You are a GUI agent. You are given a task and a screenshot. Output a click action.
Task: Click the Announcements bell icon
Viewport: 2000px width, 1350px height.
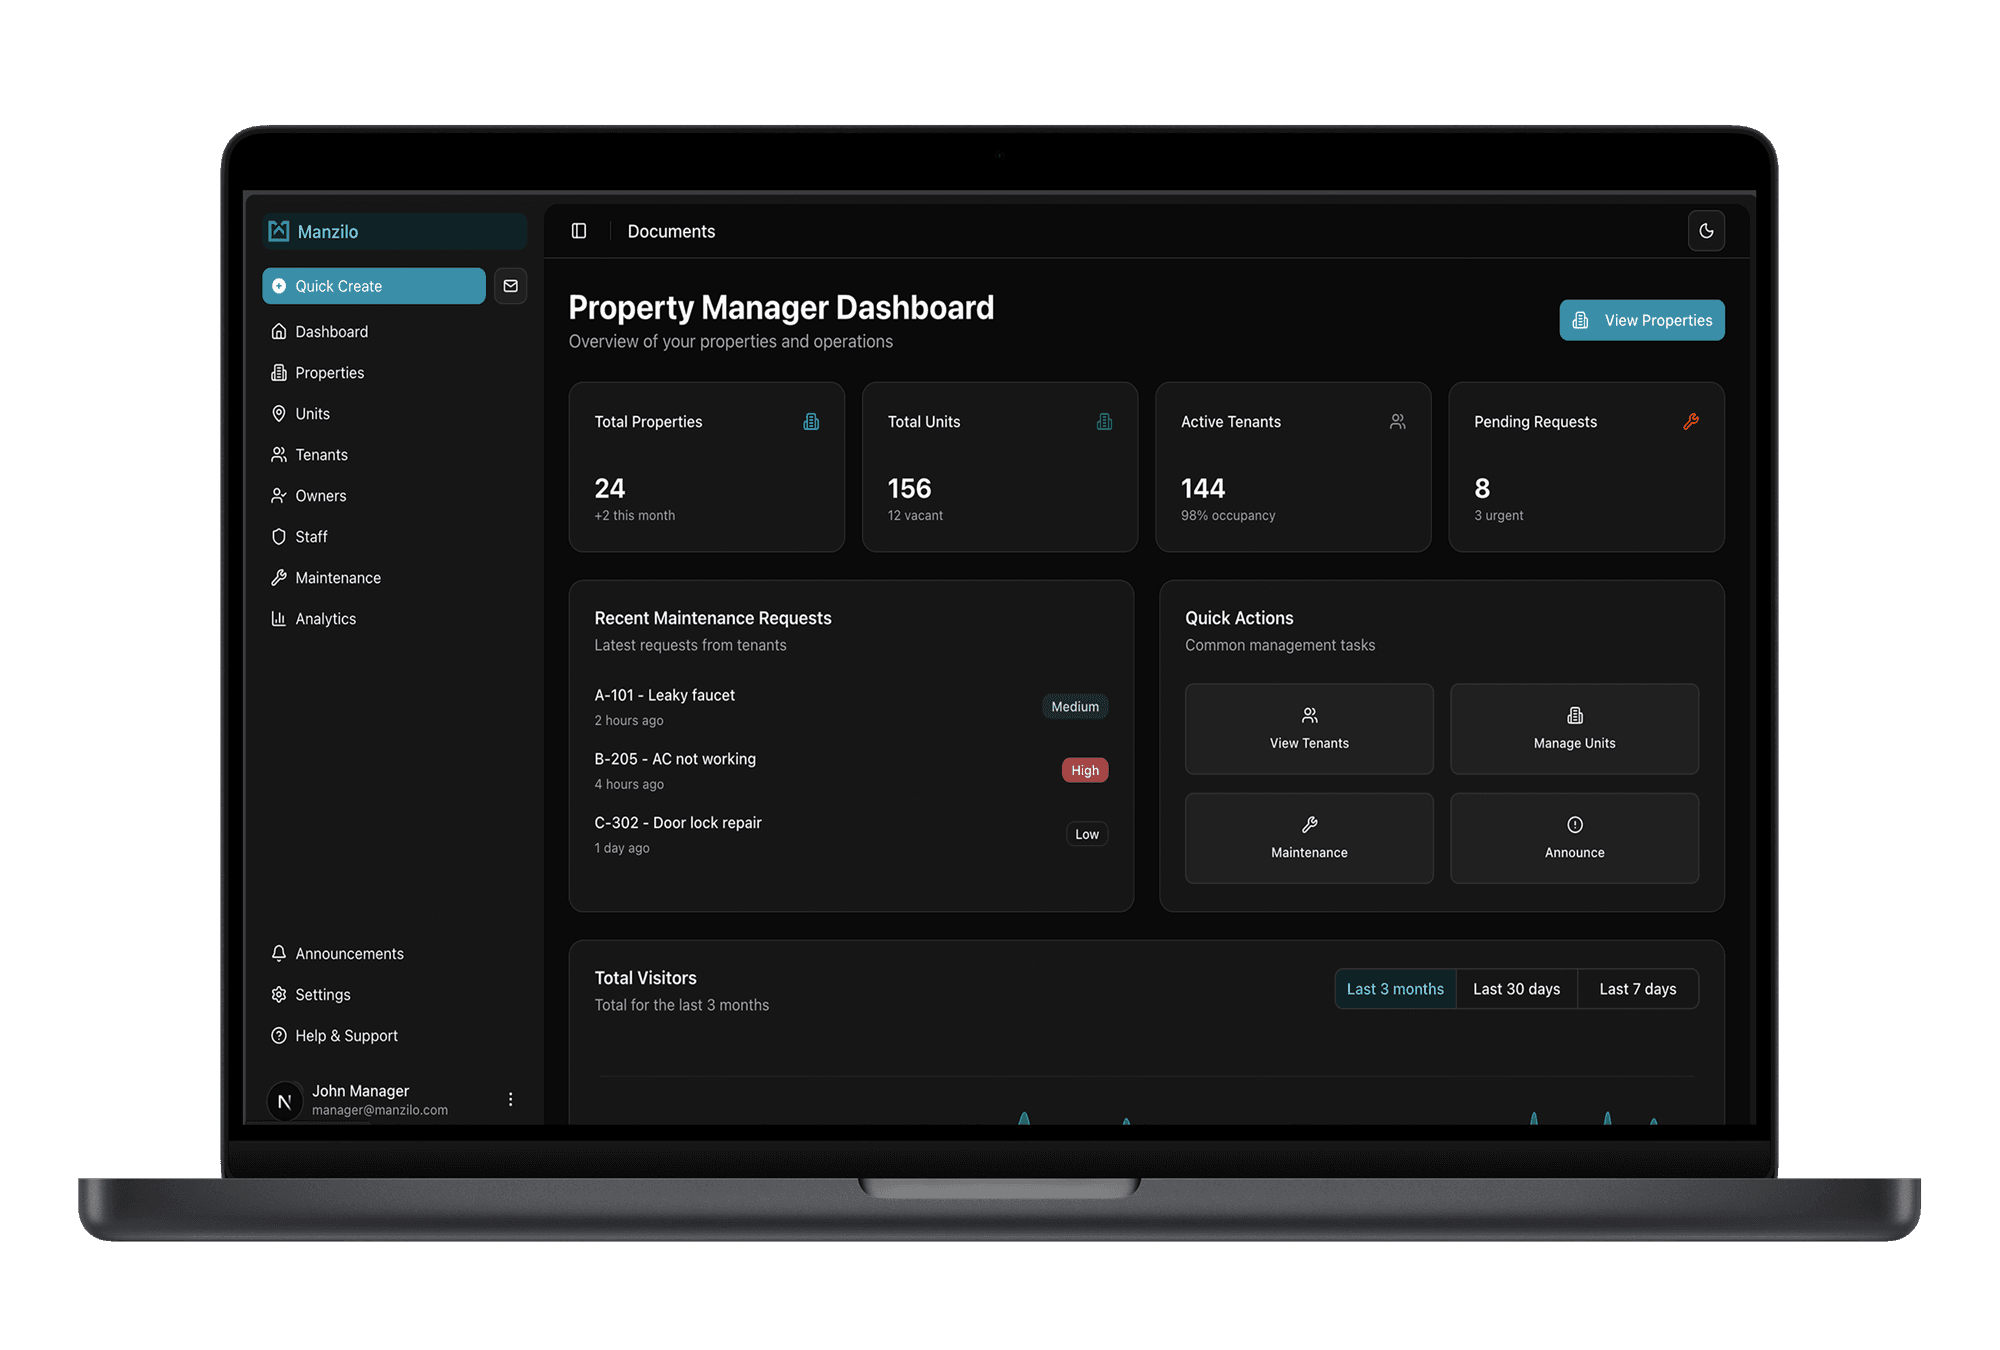coord(279,953)
